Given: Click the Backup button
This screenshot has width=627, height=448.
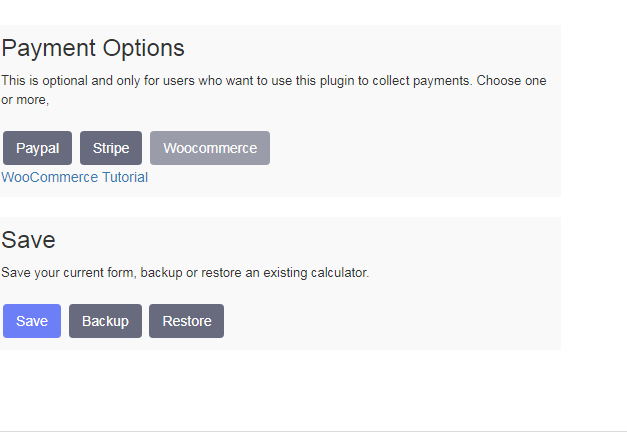Looking at the screenshot, I should [x=105, y=321].
